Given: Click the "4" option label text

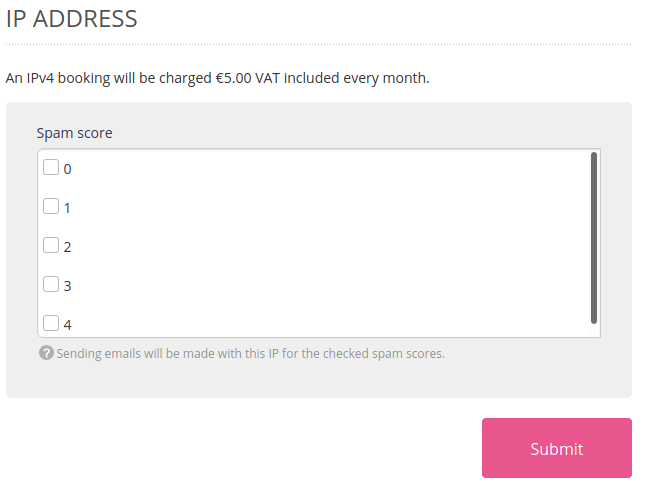Looking at the screenshot, I should click(x=68, y=325).
